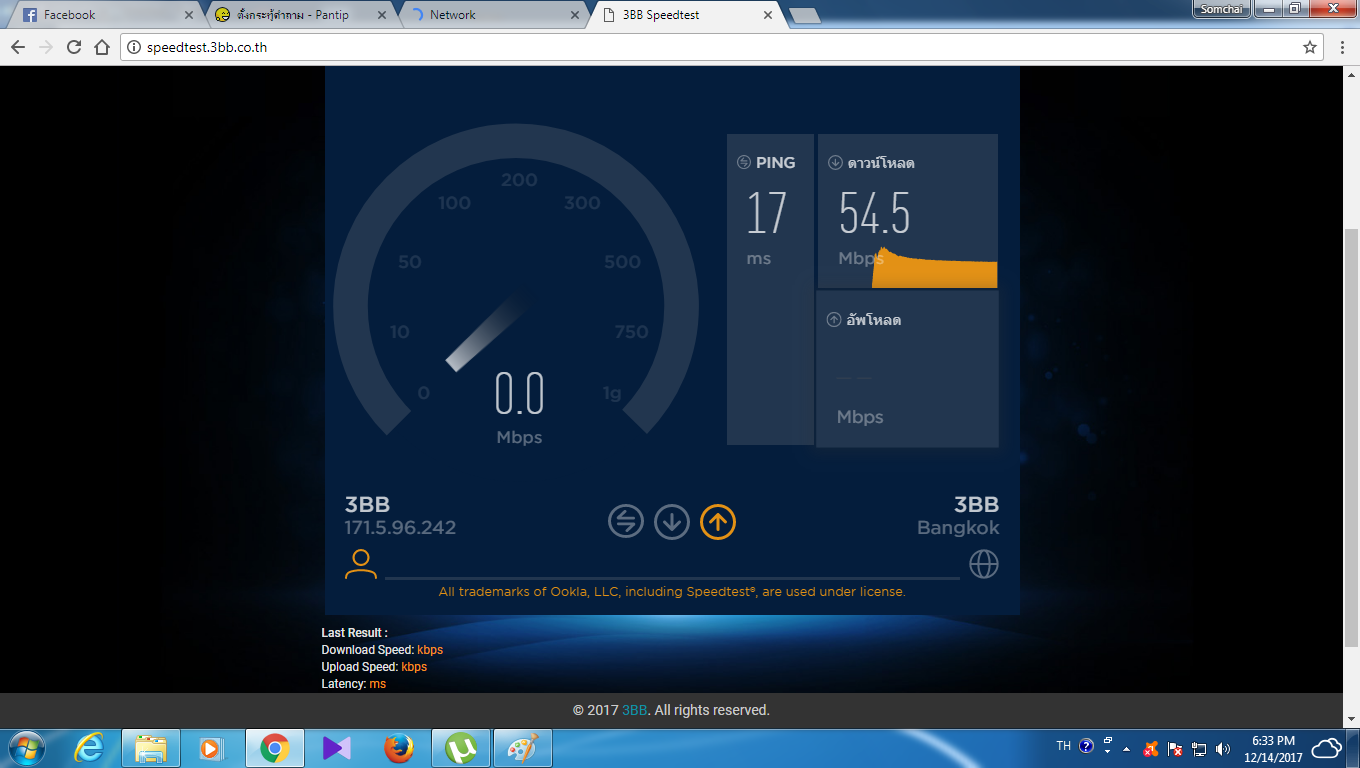
Task: Switch to Chrome in the taskbar
Action: click(x=275, y=748)
